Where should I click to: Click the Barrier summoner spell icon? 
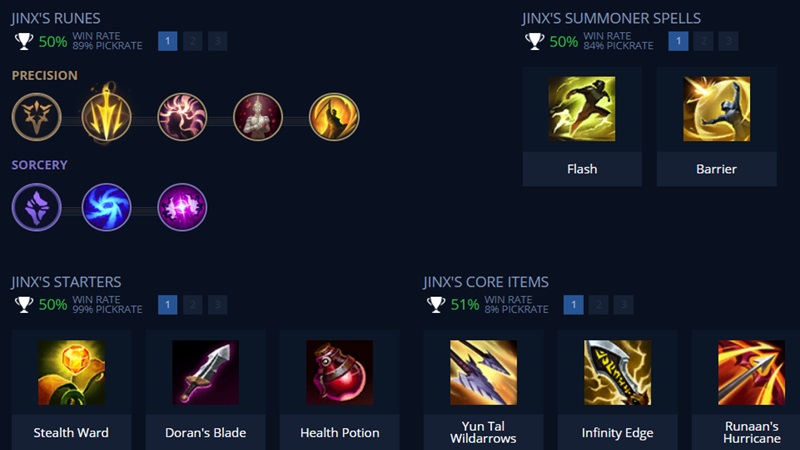point(716,109)
